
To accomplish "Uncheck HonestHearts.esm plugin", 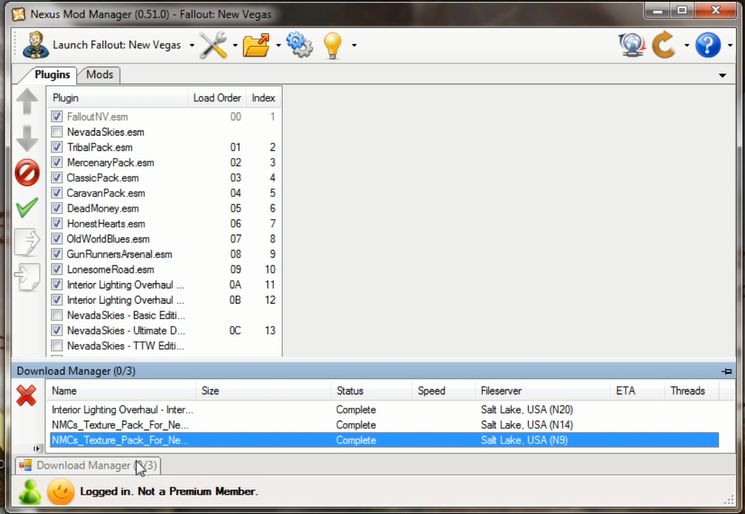I will pyautogui.click(x=57, y=223).
